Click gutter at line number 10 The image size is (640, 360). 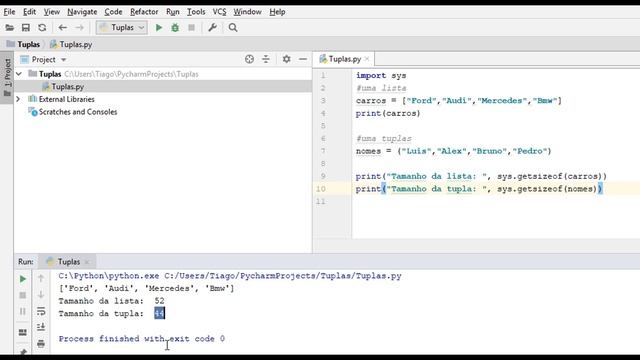pyautogui.click(x=321, y=189)
